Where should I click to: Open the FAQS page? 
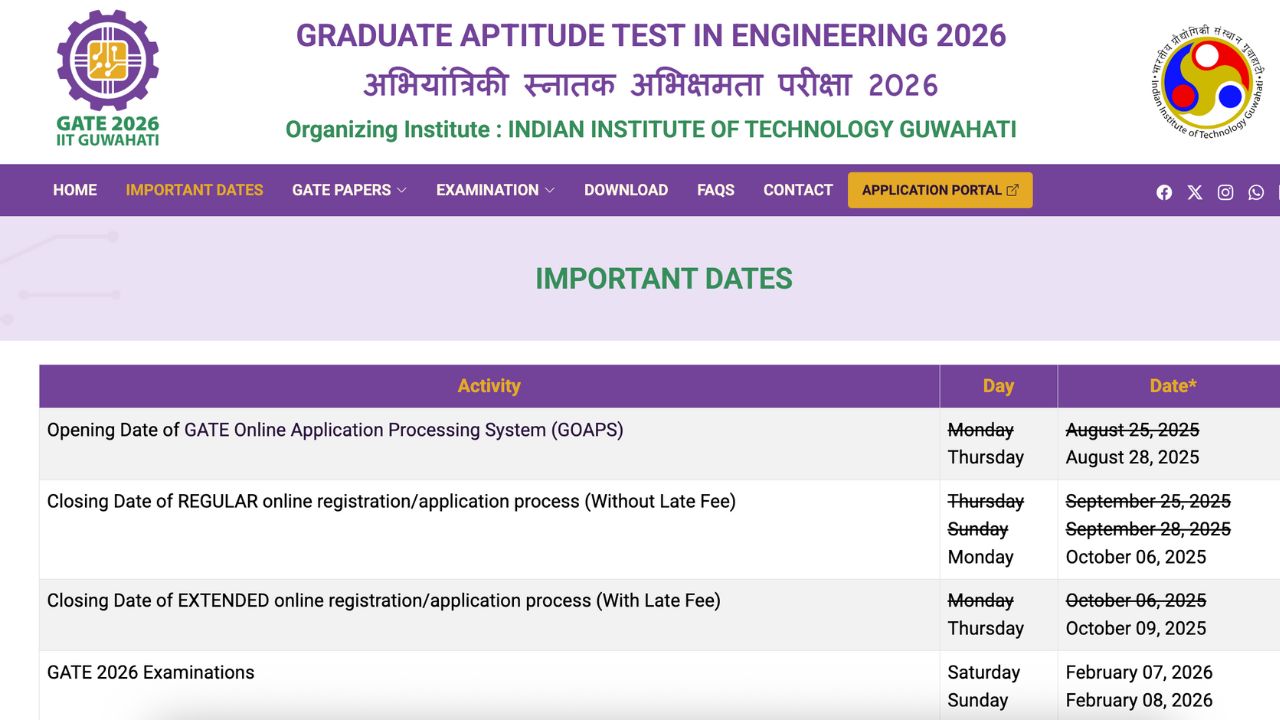(x=715, y=190)
